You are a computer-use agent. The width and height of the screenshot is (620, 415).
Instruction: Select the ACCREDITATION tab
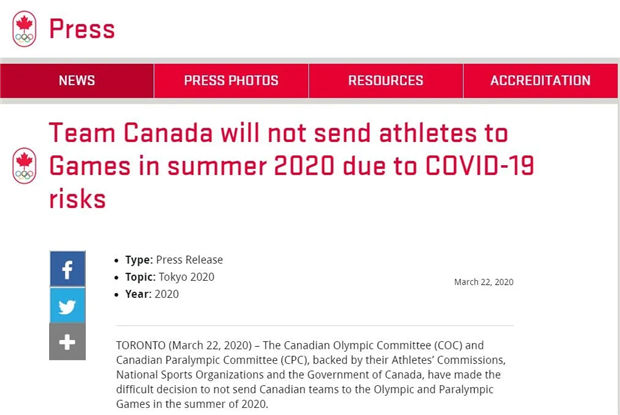(x=540, y=81)
